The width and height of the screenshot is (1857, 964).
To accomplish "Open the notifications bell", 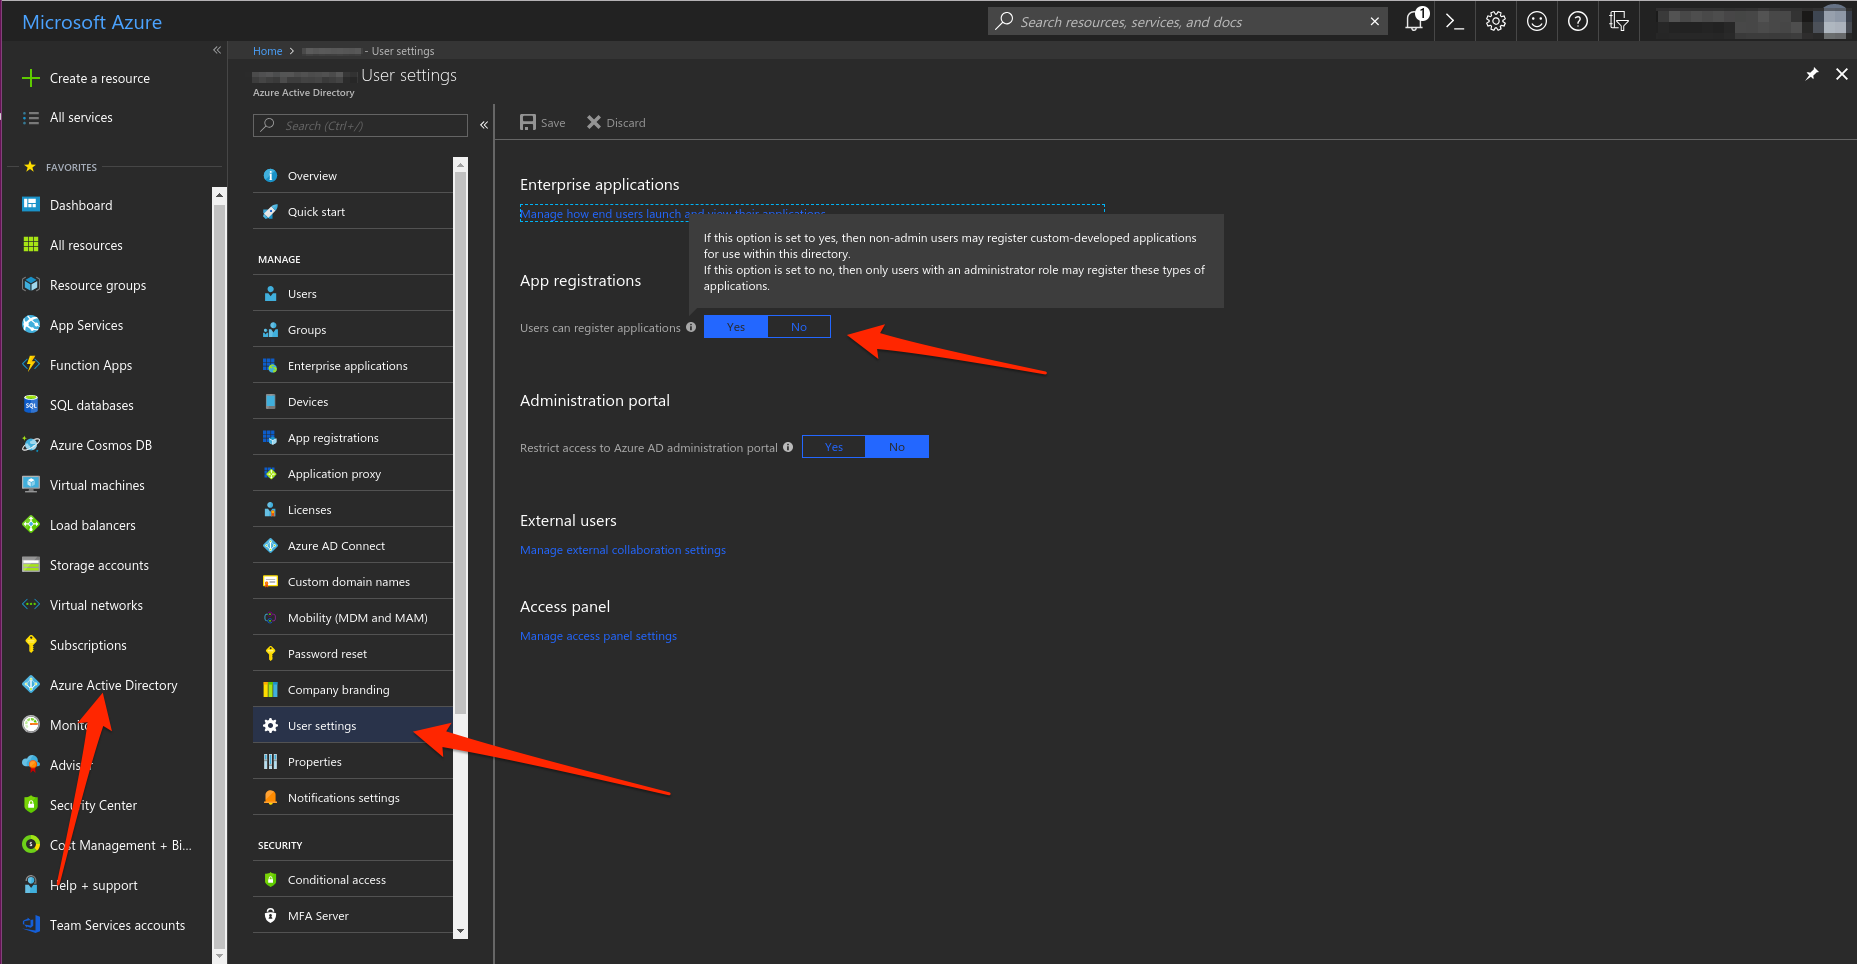I will point(1414,21).
